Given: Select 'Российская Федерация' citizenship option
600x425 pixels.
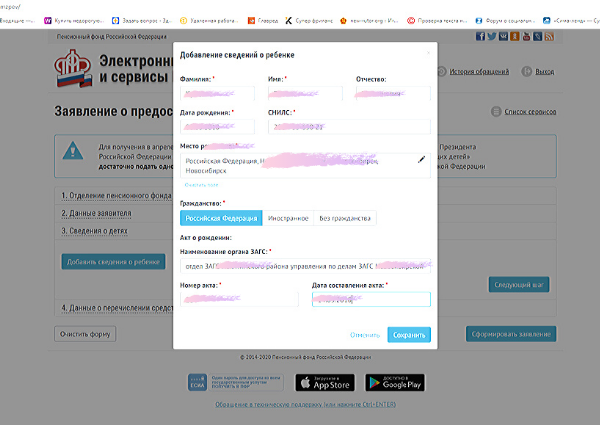Looking at the screenshot, I should pyautogui.click(x=221, y=218).
